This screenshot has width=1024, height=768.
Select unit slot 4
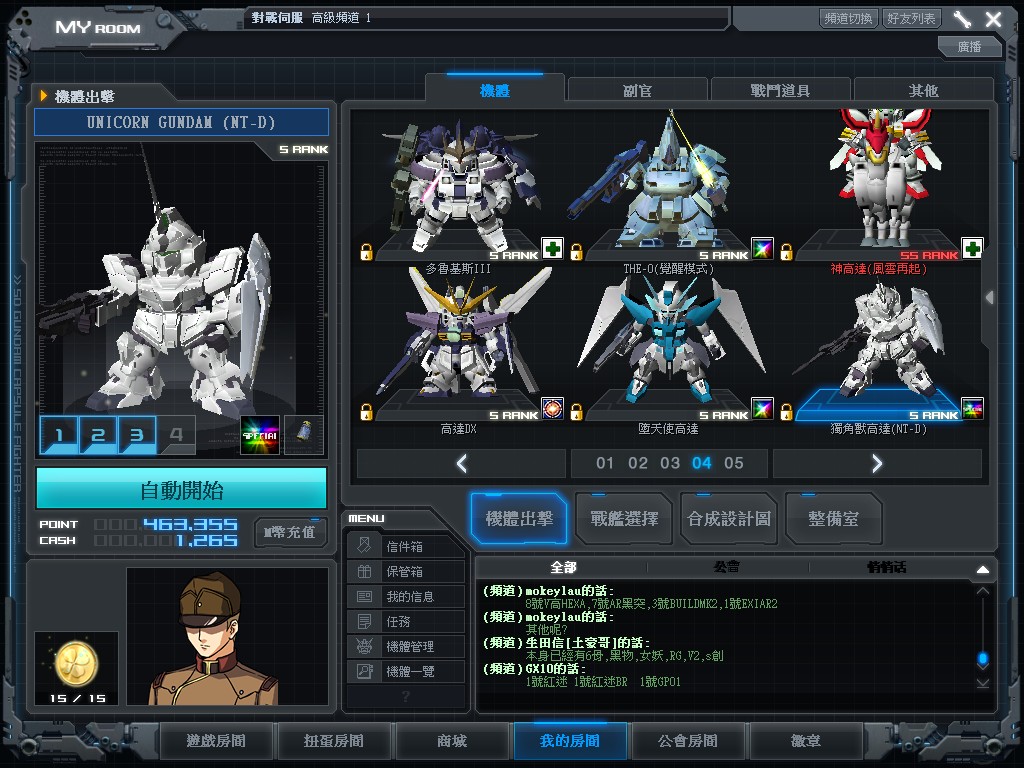tap(176, 435)
